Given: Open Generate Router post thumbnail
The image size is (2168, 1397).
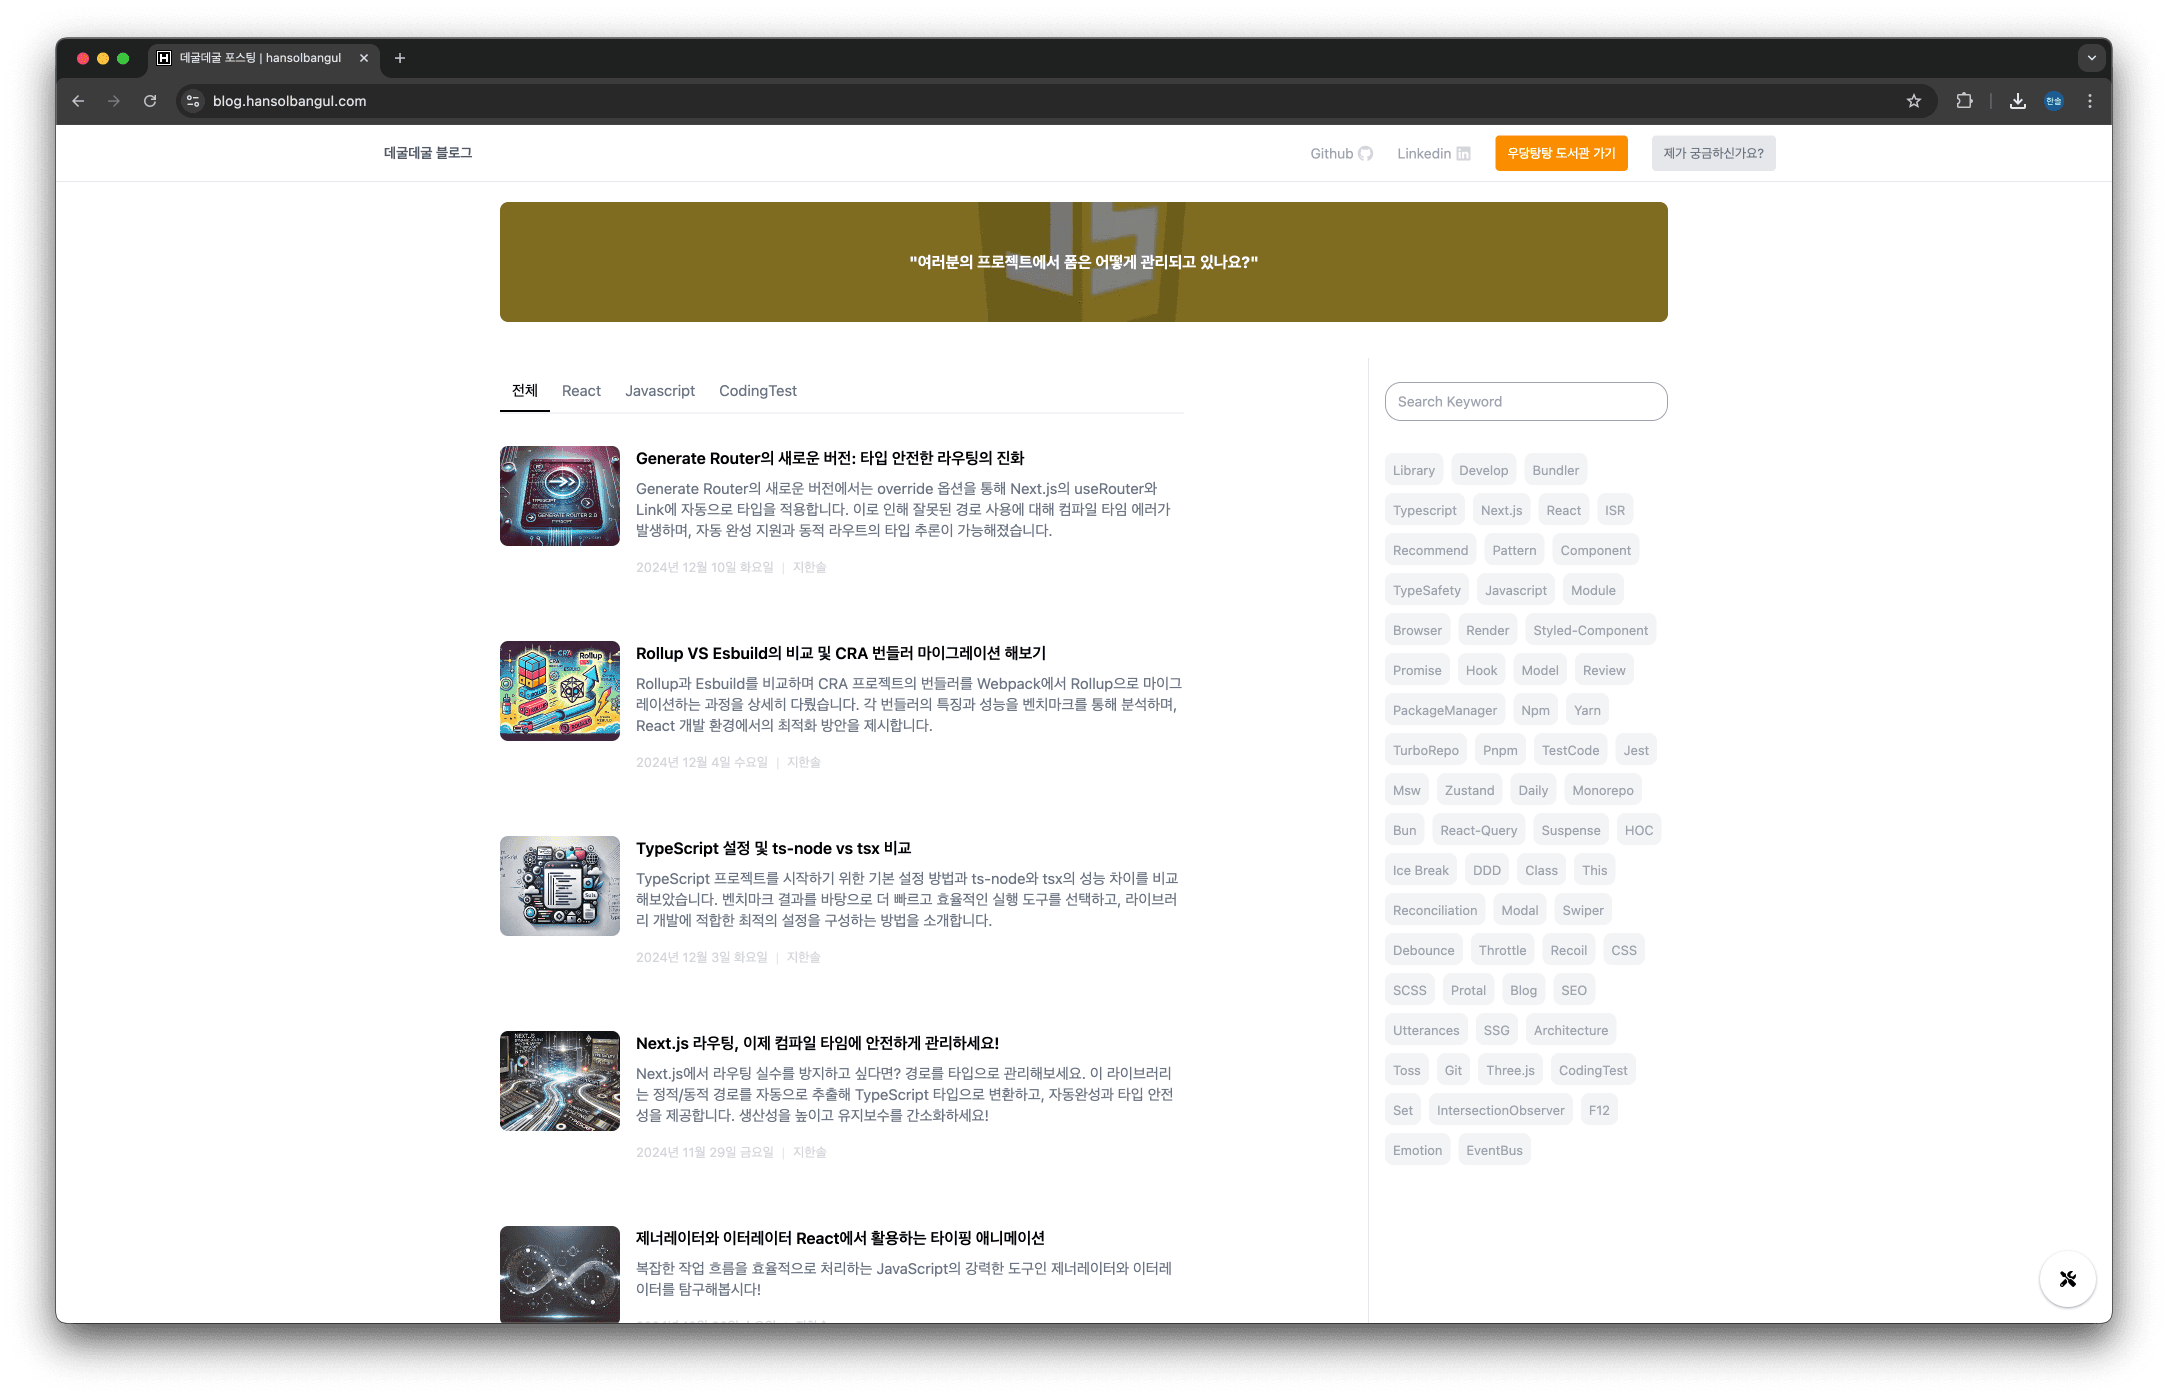Looking at the screenshot, I should [560, 496].
